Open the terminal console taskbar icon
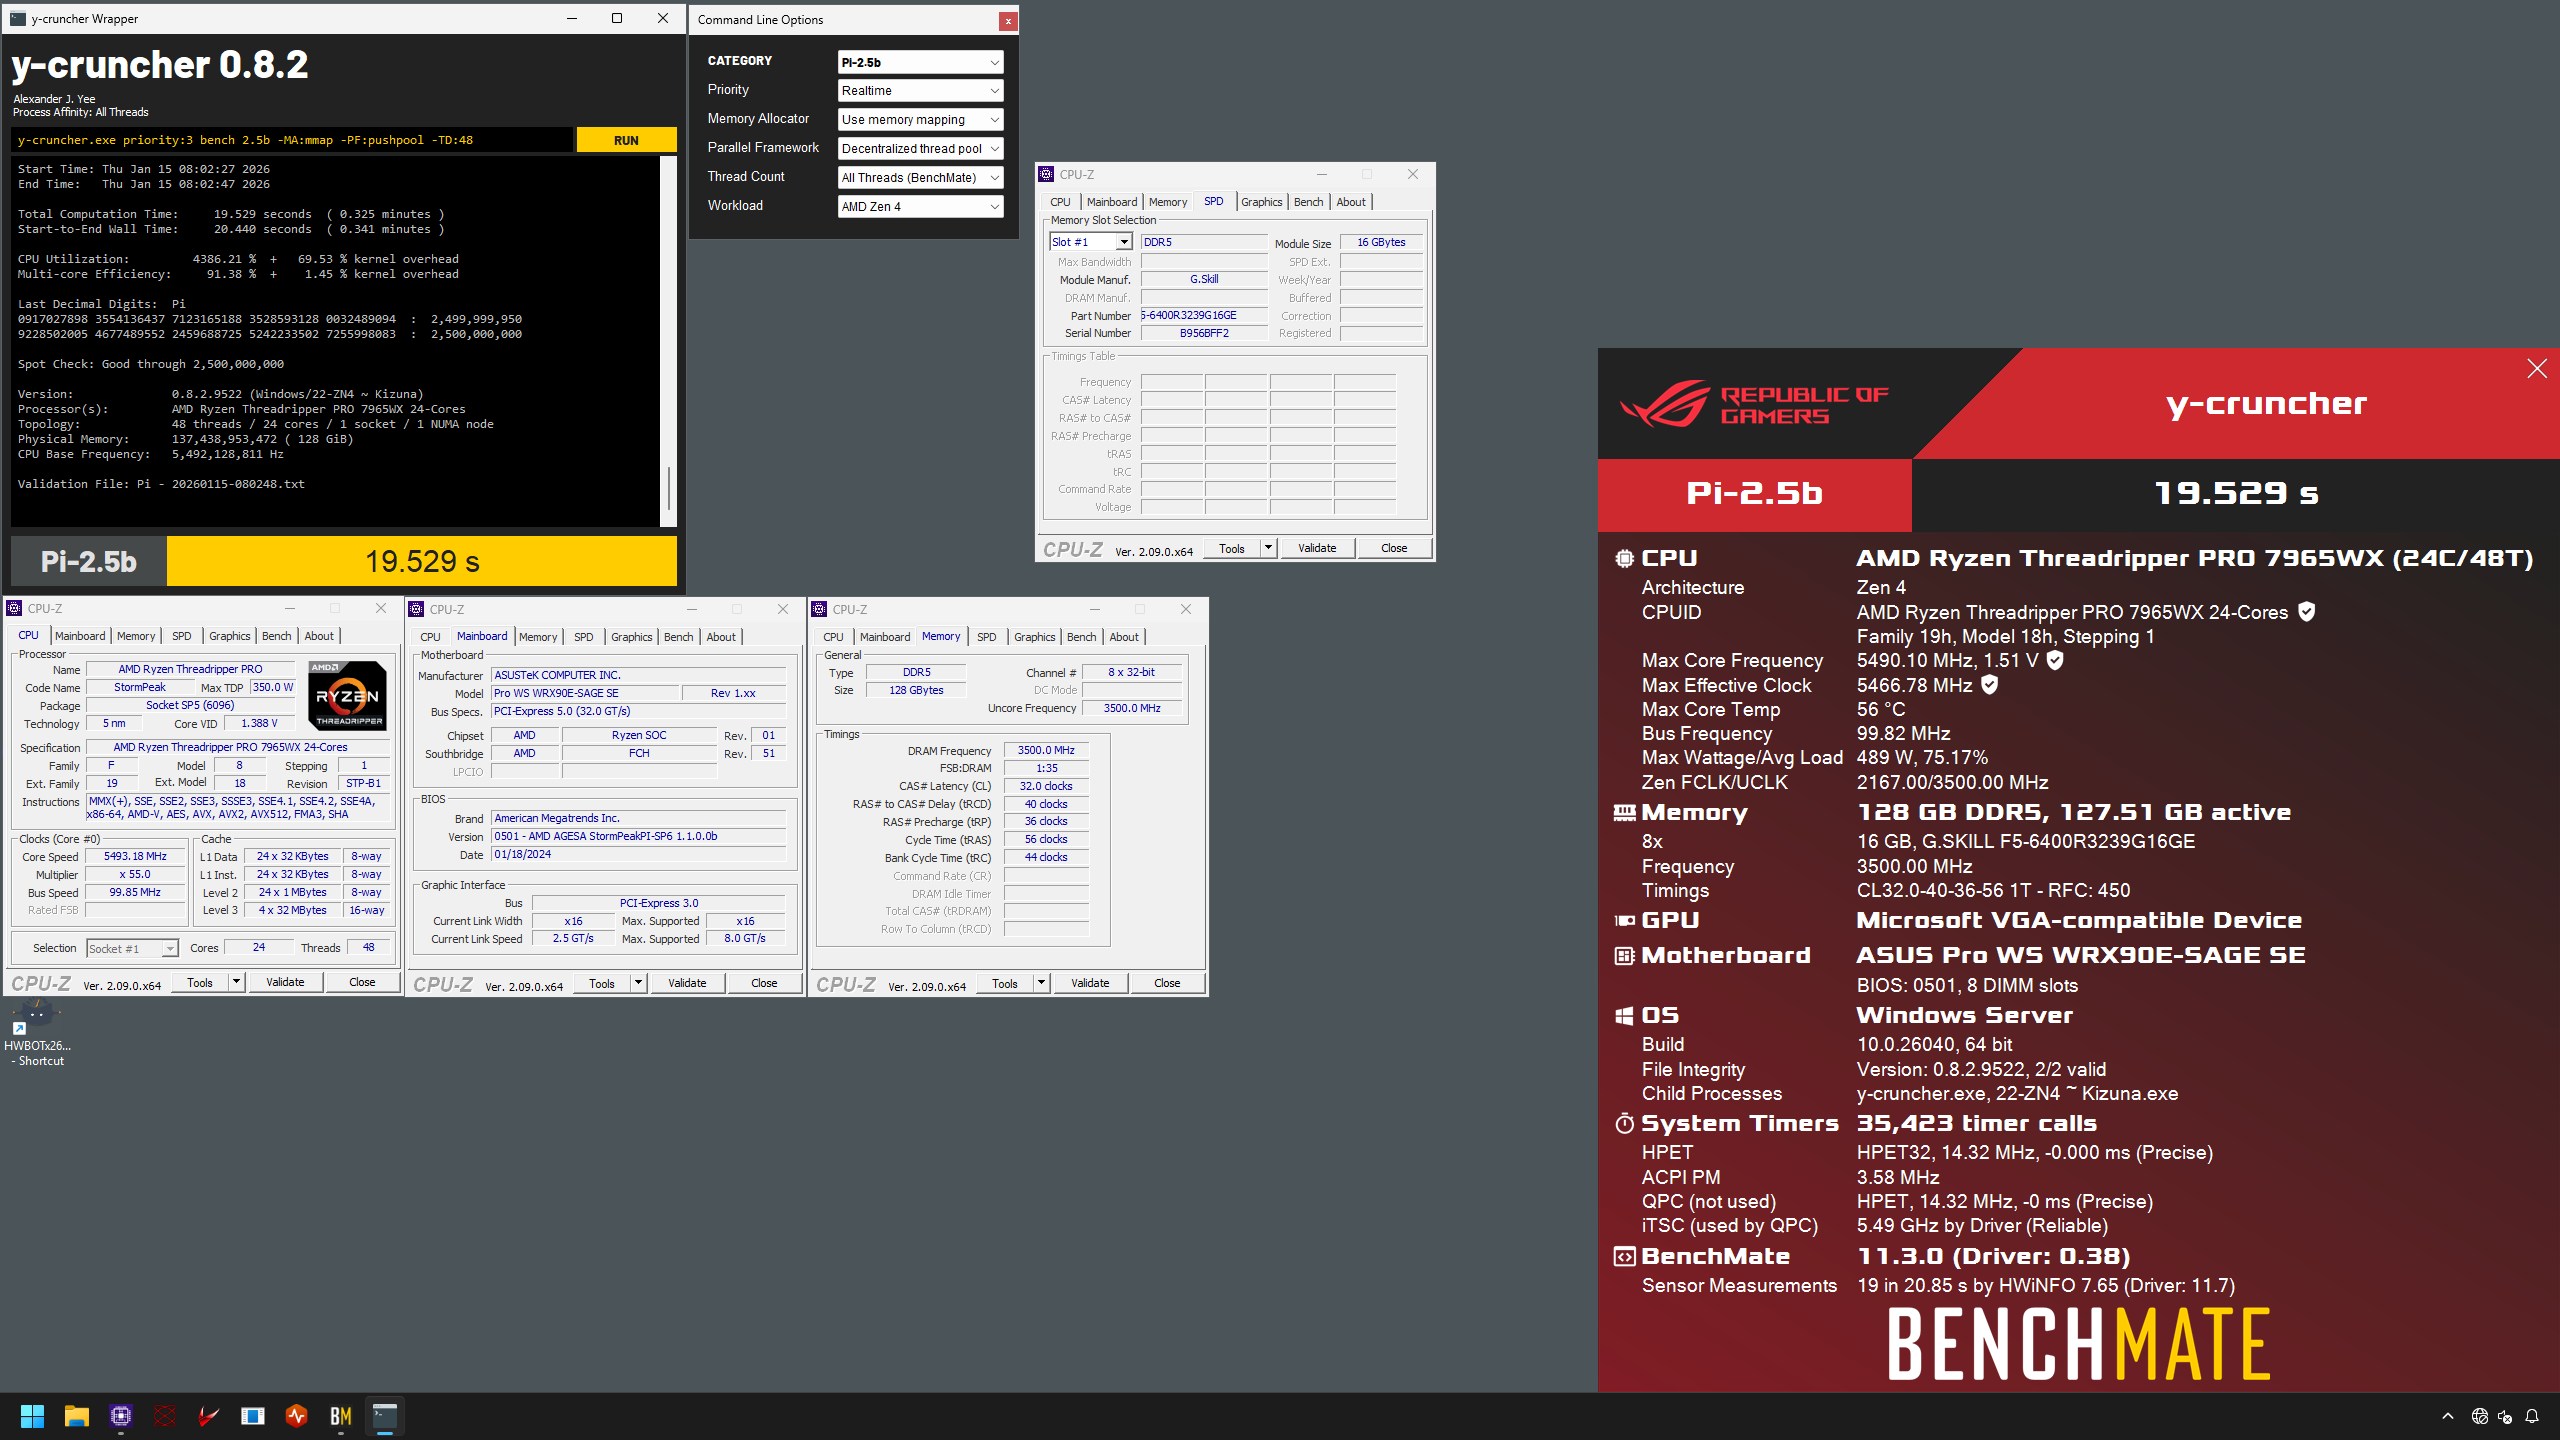 coord(385,1416)
